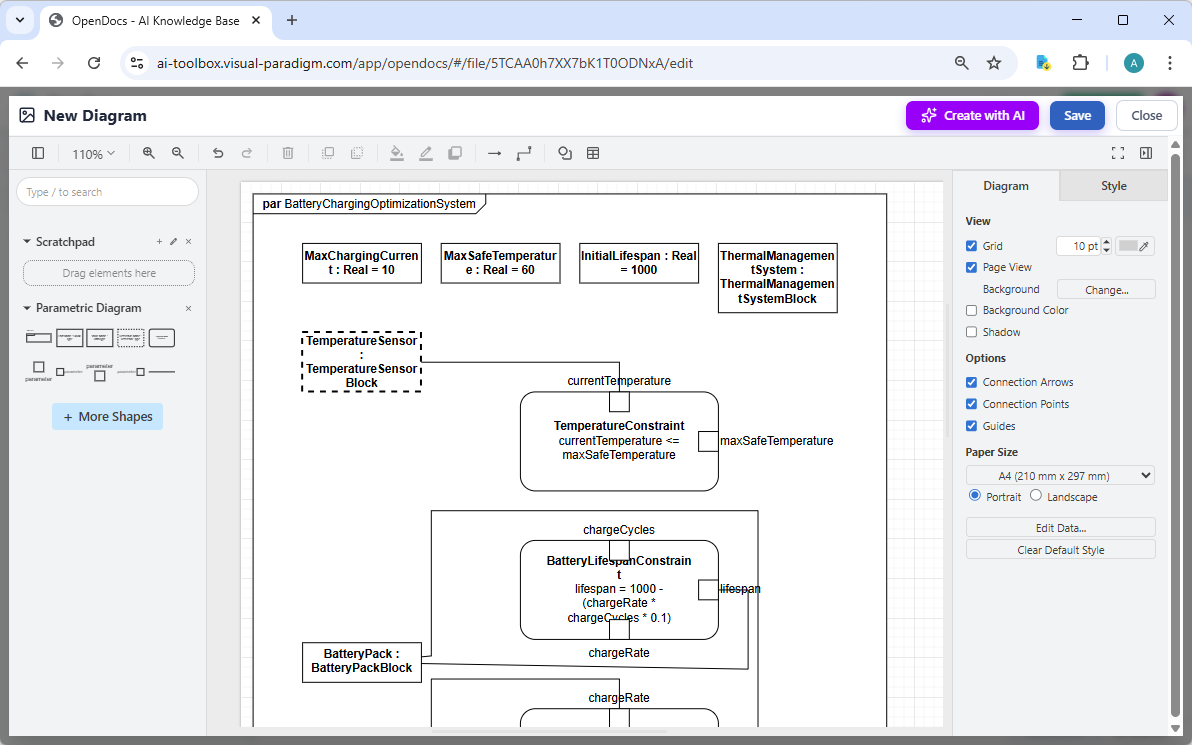Image resolution: width=1192 pixels, height=745 pixels.
Task: Open the 110% zoom level dropdown
Action: tap(93, 153)
